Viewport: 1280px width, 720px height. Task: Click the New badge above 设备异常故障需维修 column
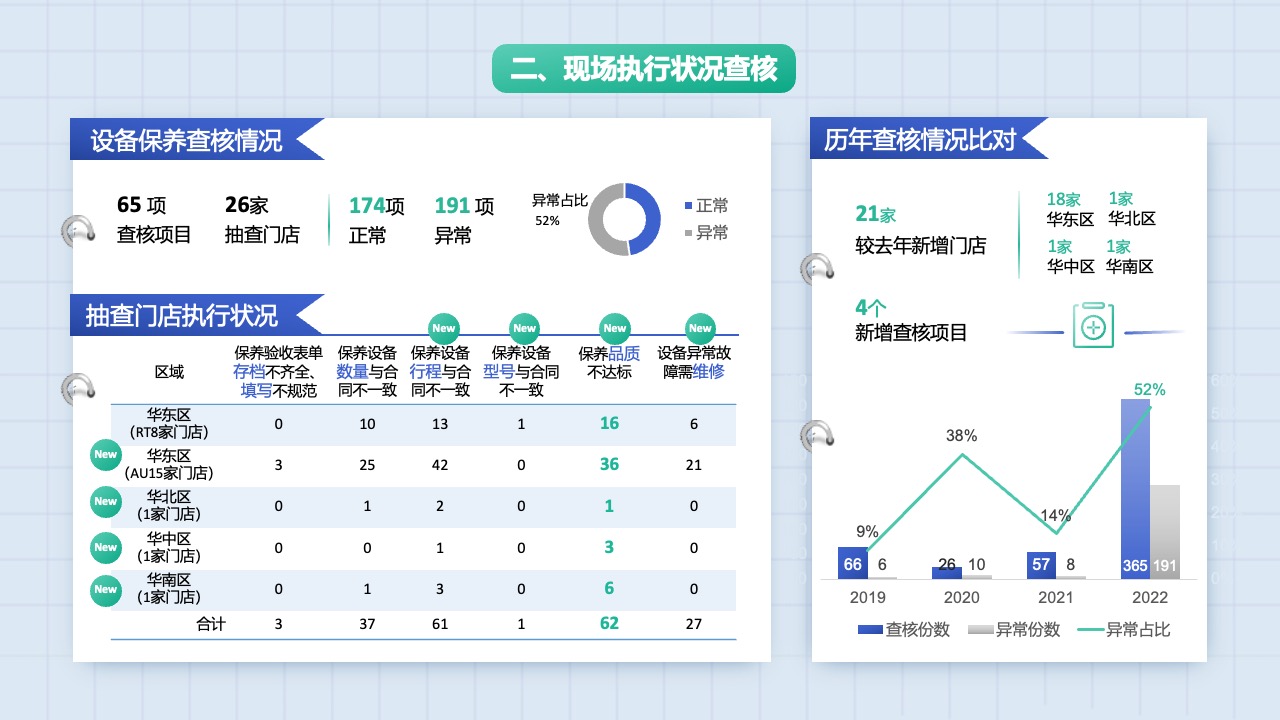click(700, 328)
